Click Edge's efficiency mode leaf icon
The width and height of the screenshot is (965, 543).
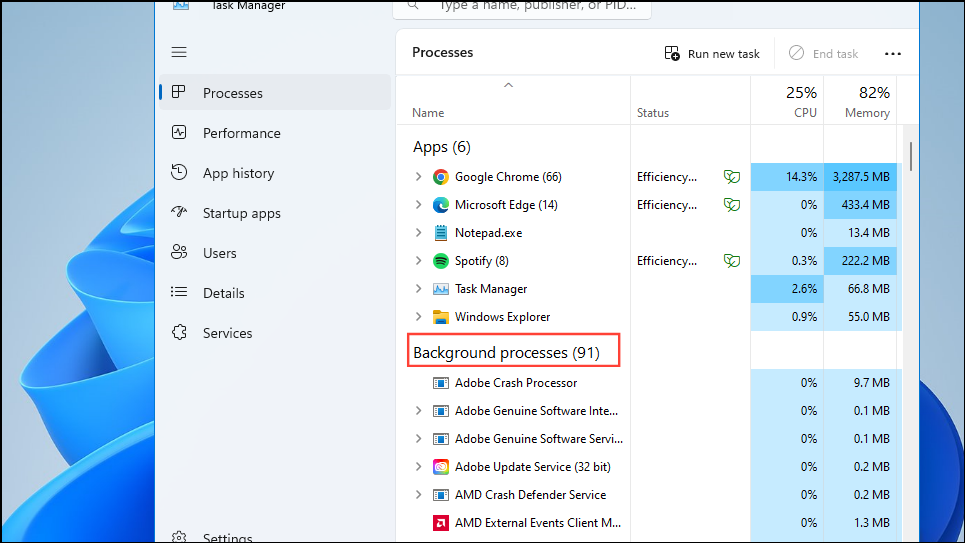(732, 205)
